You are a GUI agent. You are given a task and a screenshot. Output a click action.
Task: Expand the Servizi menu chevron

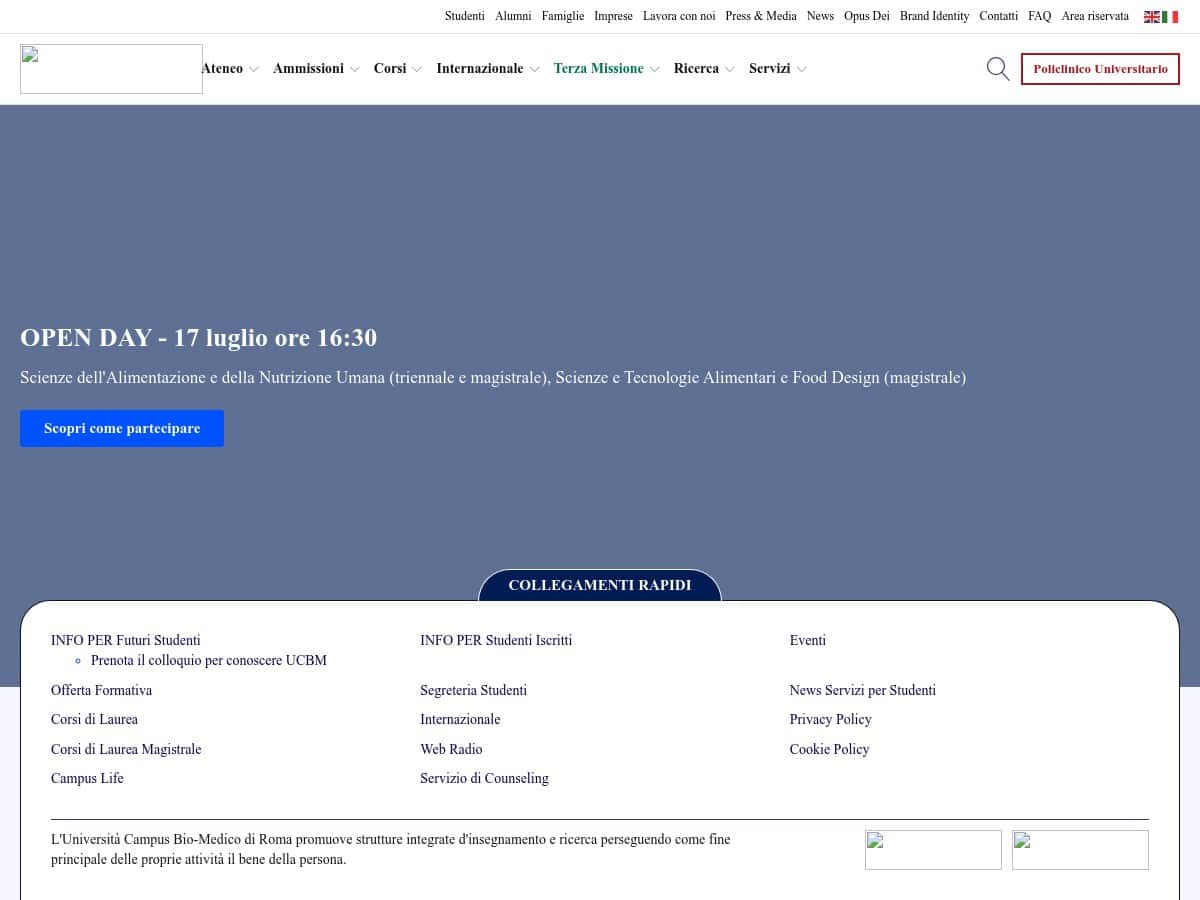pyautogui.click(x=801, y=69)
